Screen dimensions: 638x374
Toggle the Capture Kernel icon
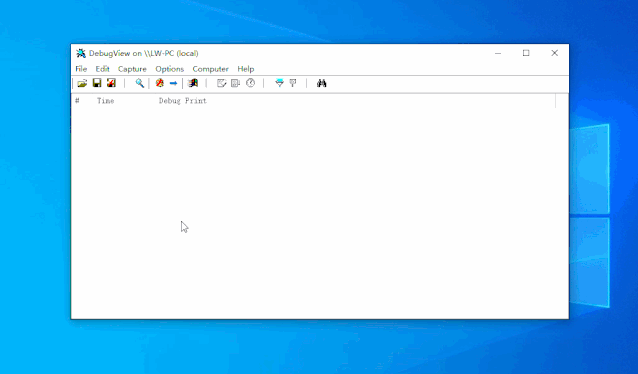(160, 83)
